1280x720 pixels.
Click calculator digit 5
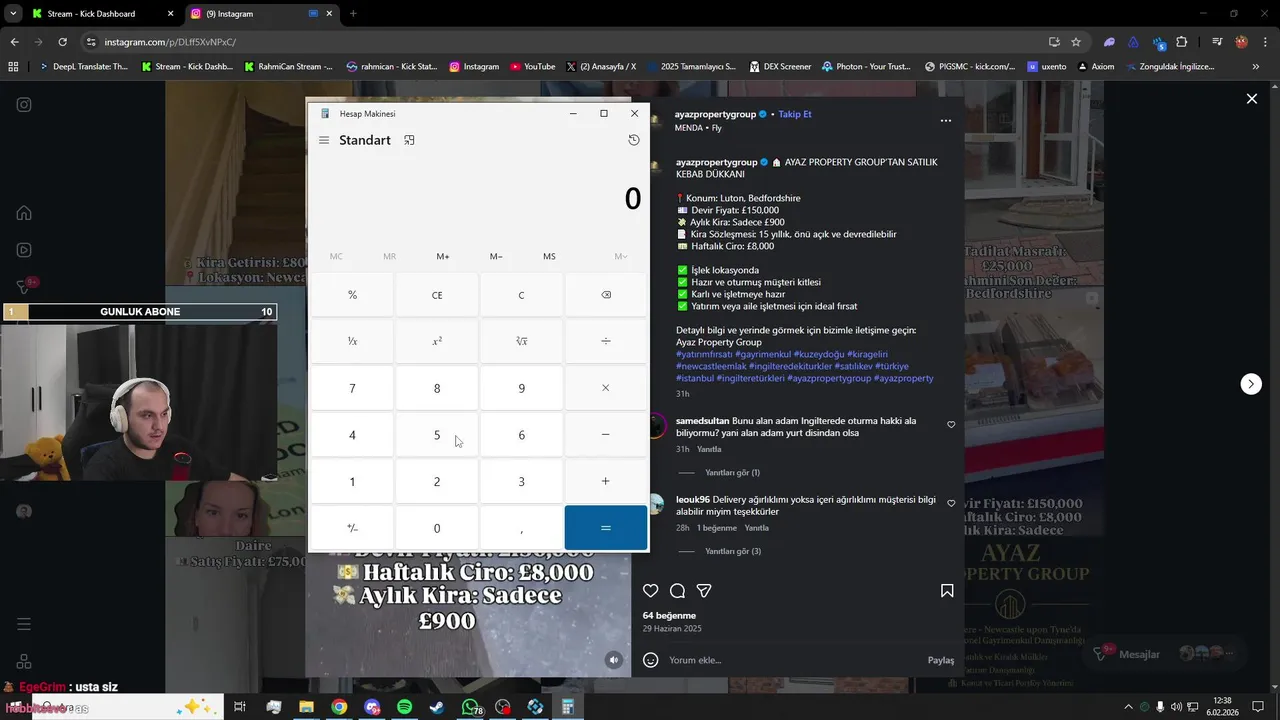coord(437,435)
